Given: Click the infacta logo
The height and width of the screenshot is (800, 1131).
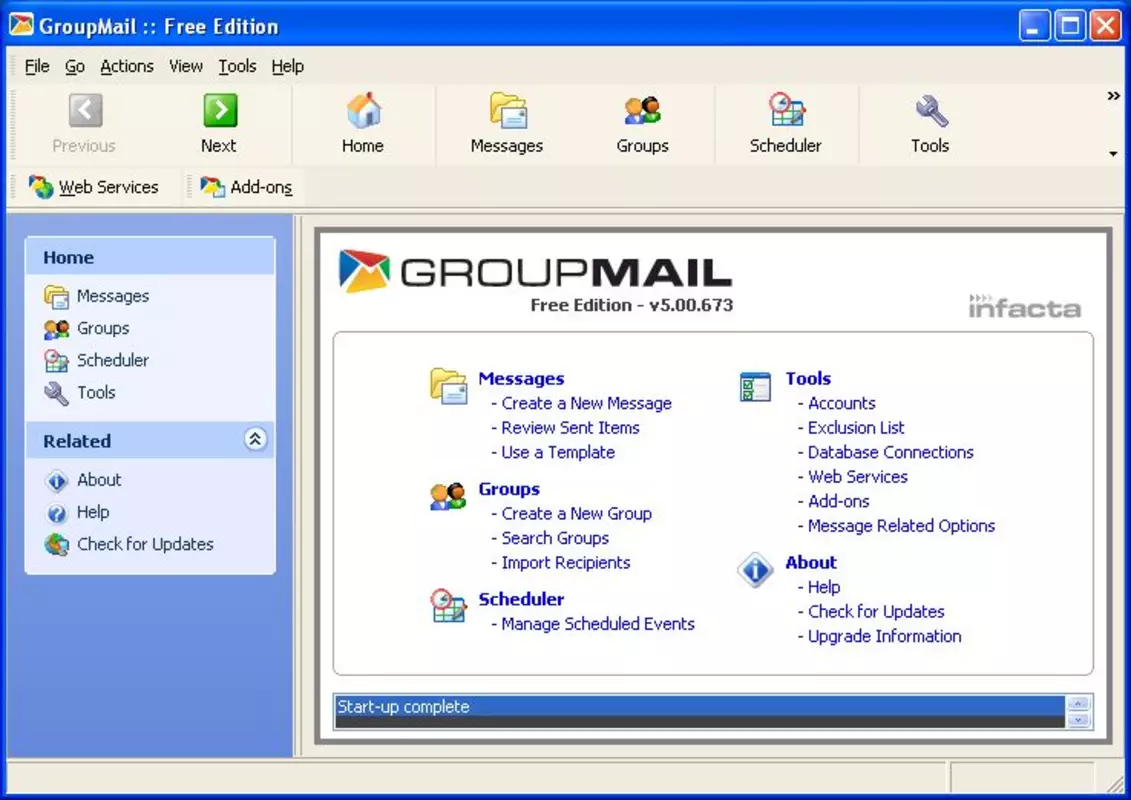Looking at the screenshot, I should 1024,307.
